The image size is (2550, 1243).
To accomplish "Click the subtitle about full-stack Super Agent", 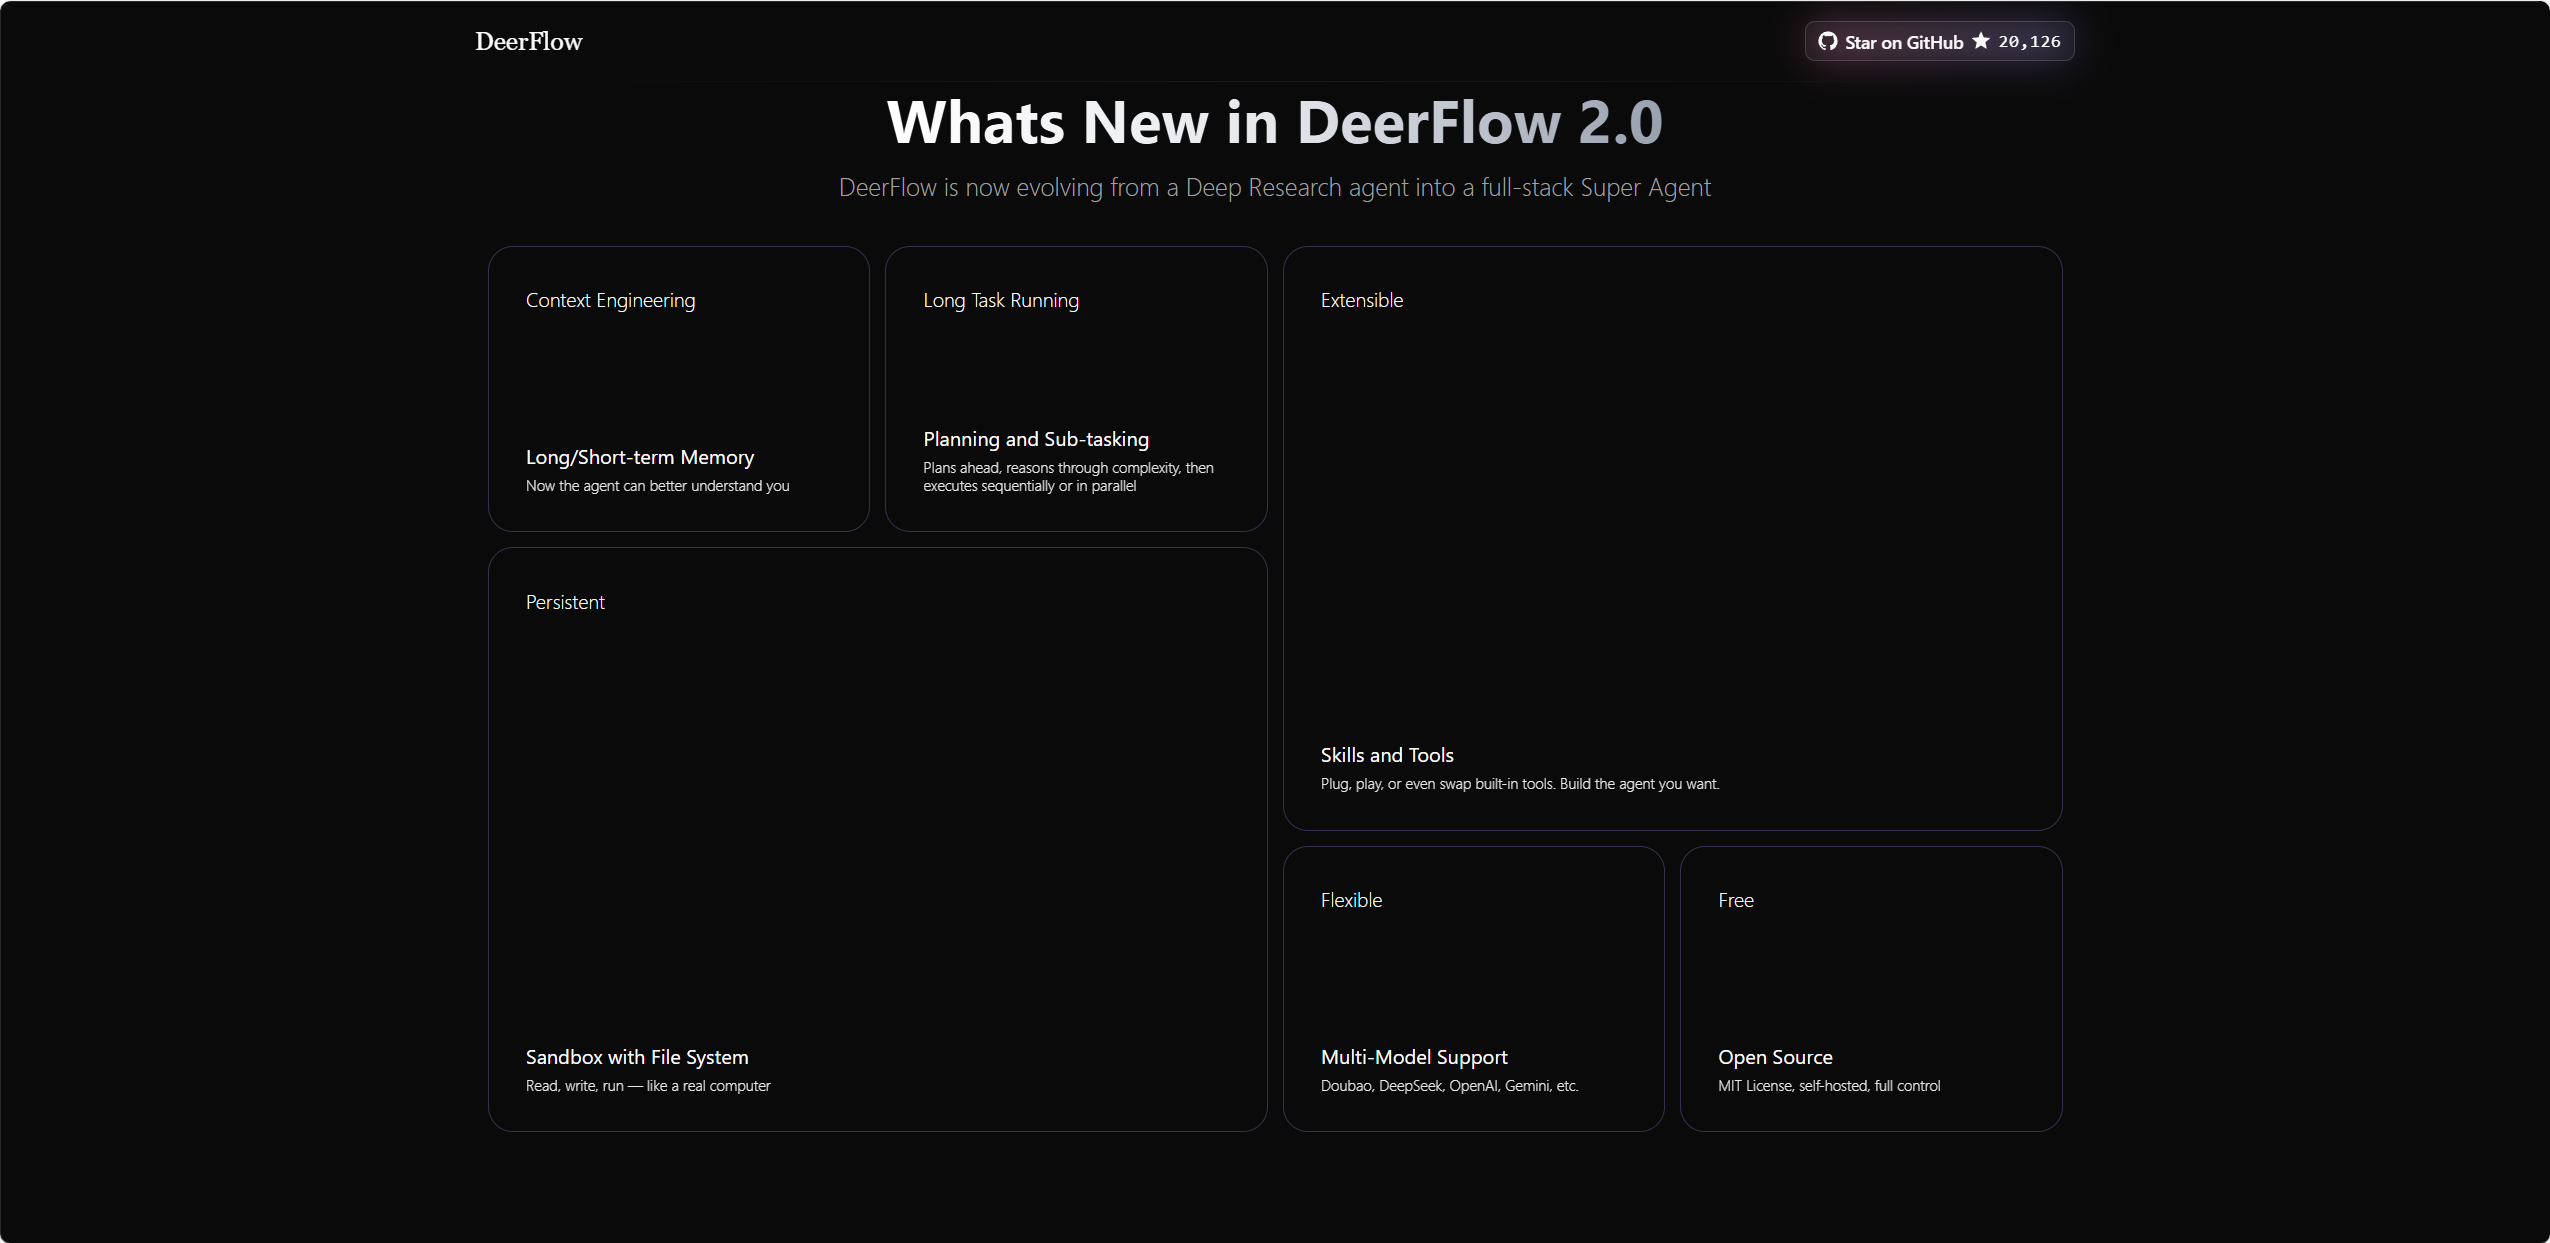I will [1274, 187].
